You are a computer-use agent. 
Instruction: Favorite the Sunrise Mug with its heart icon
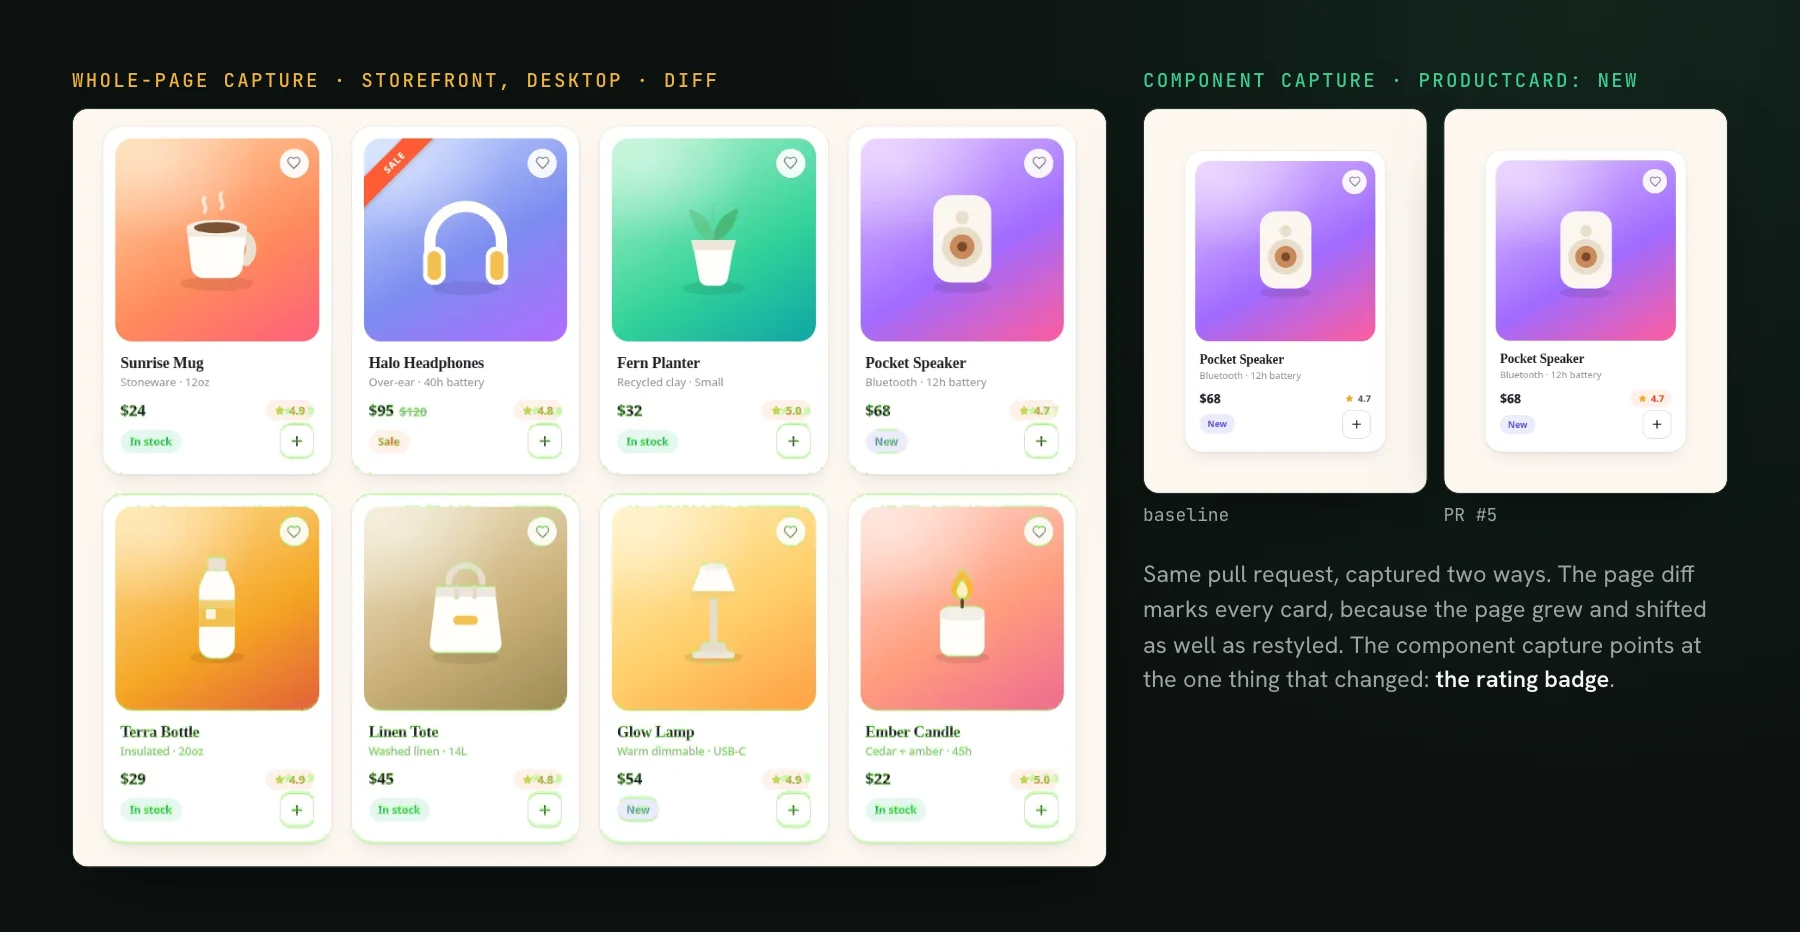click(x=294, y=163)
